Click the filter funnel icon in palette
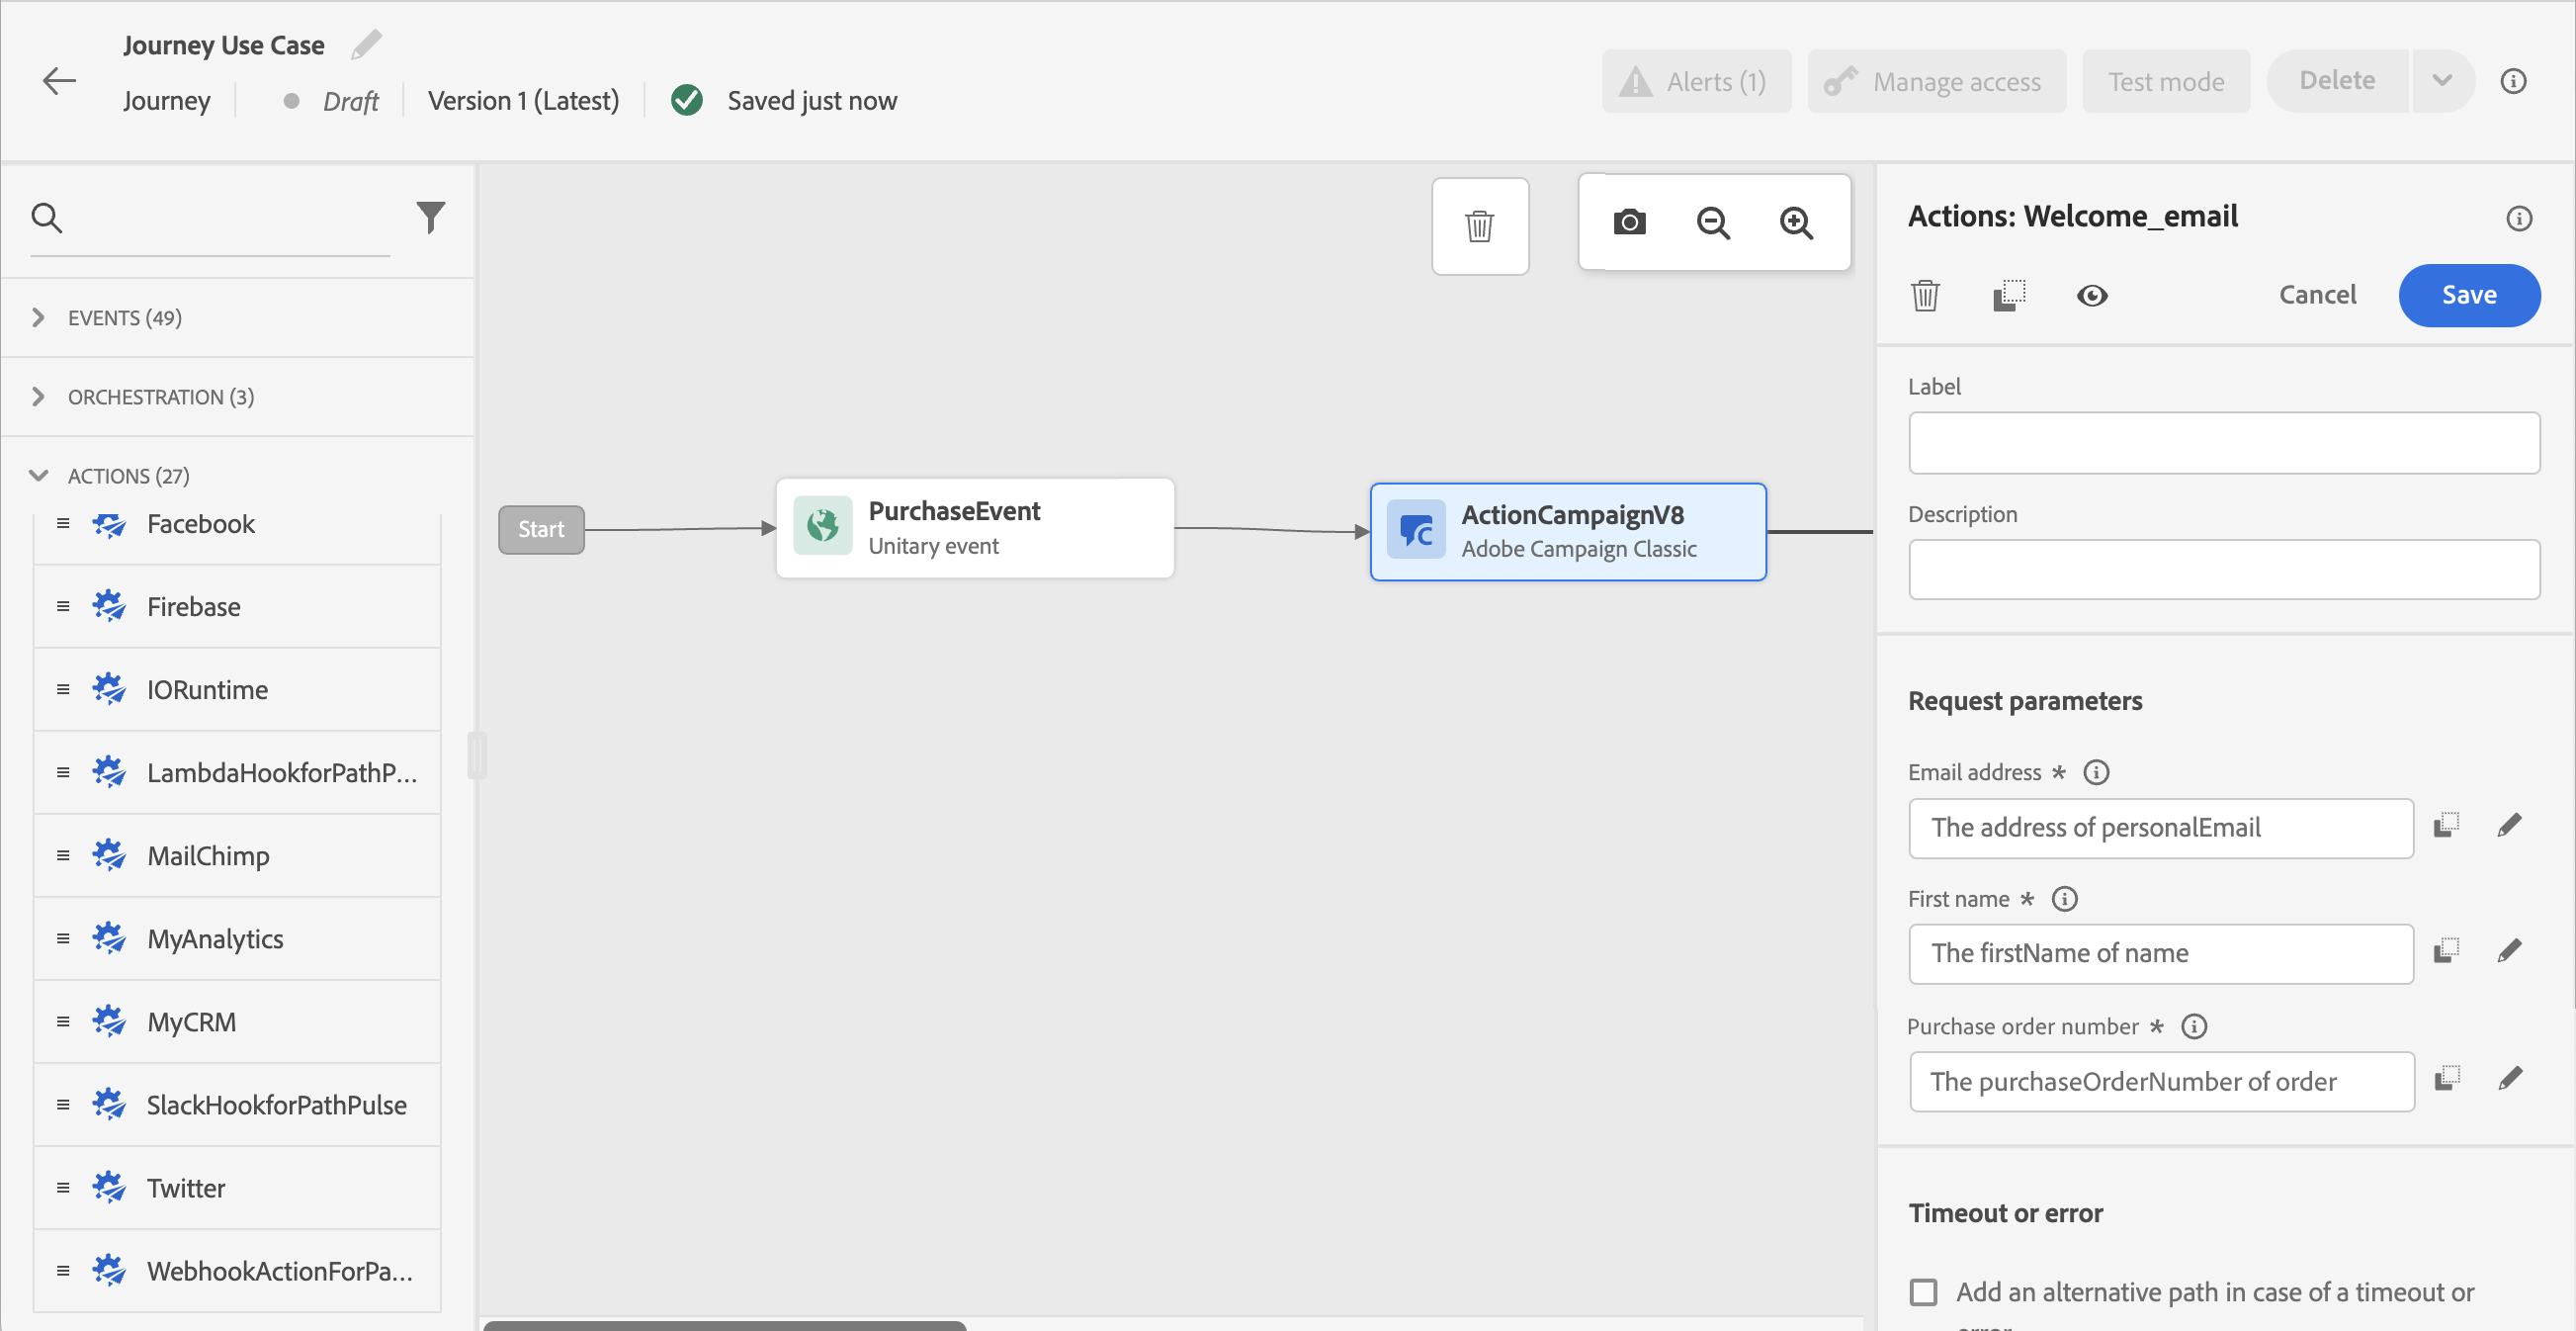This screenshot has width=2576, height=1331. [430, 217]
